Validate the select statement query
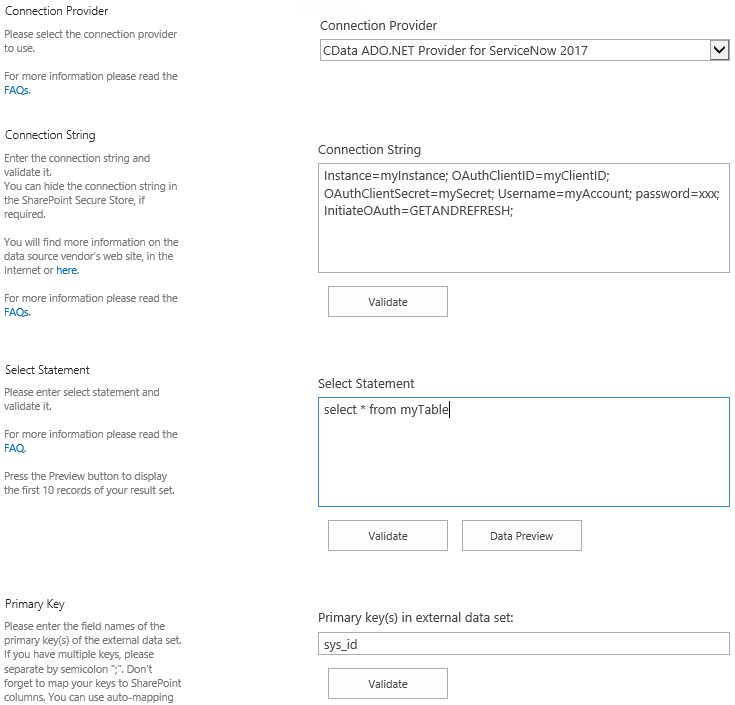The width and height of the screenshot is (735, 705). [388, 536]
